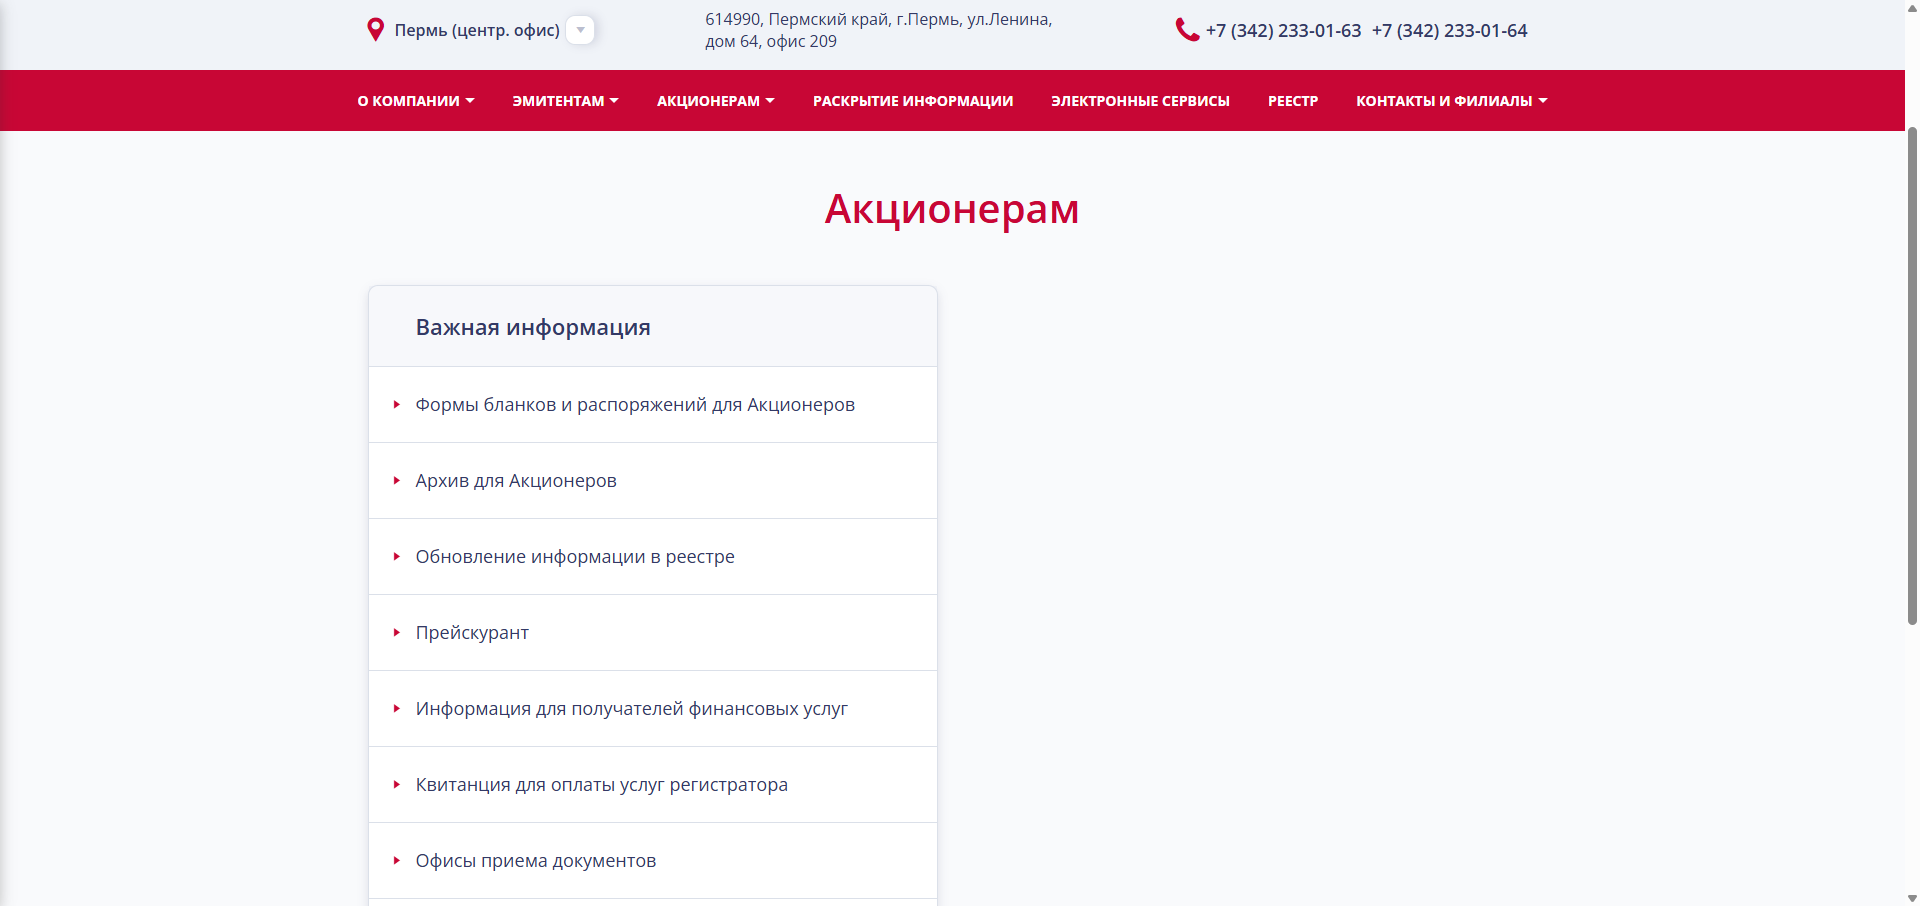Click the page vertical scrollbar thumb
This screenshot has width=1920, height=906.
coord(1912,376)
